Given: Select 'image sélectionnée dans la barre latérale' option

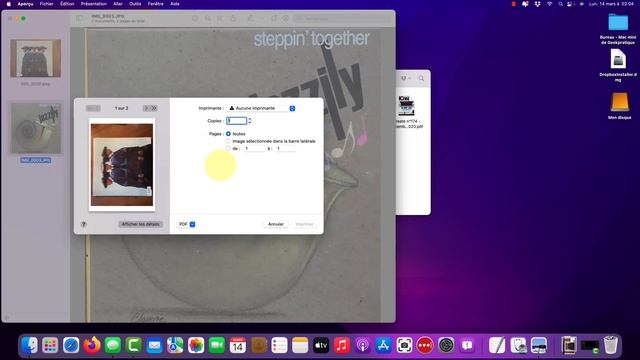Looking at the screenshot, I should pyautogui.click(x=228, y=141).
